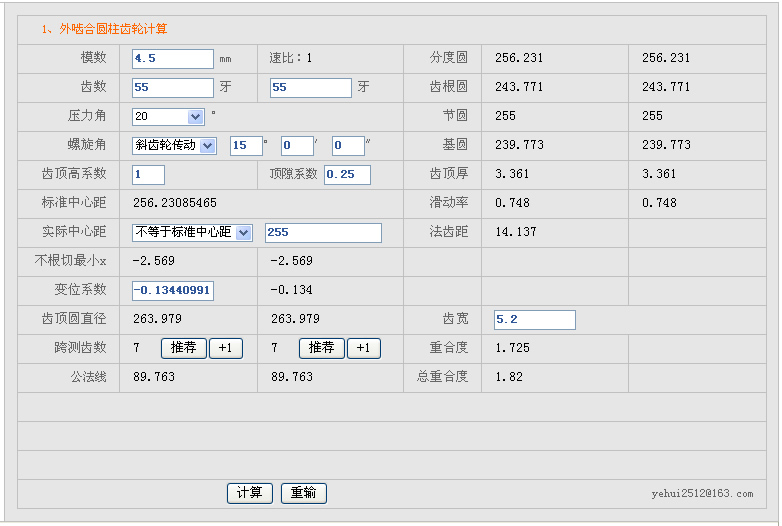Click the 总重合度 value 1.82

coord(509,377)
